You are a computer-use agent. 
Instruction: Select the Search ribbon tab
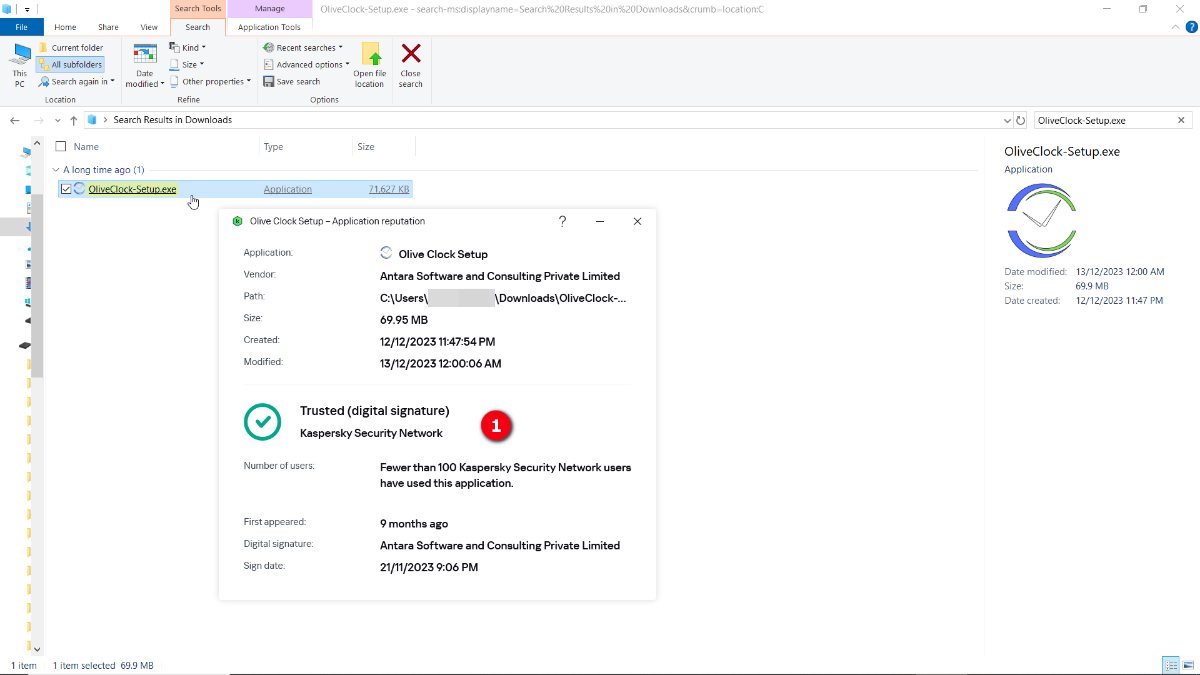198,27
